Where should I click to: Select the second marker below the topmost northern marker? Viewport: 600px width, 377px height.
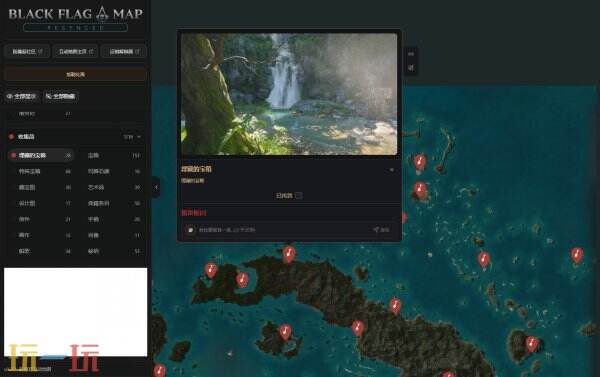point(420,189)
